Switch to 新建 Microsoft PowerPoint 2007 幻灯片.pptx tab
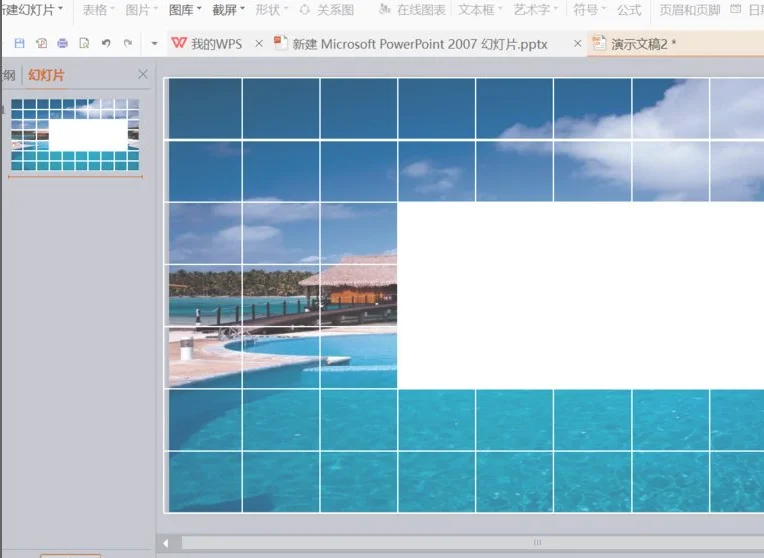This screenshot has height=558, width=764. point(420,44)
